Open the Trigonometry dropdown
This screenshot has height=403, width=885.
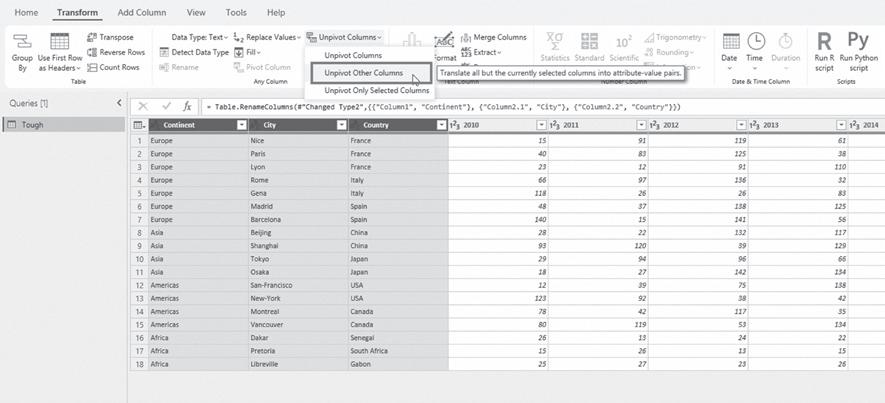674,37
